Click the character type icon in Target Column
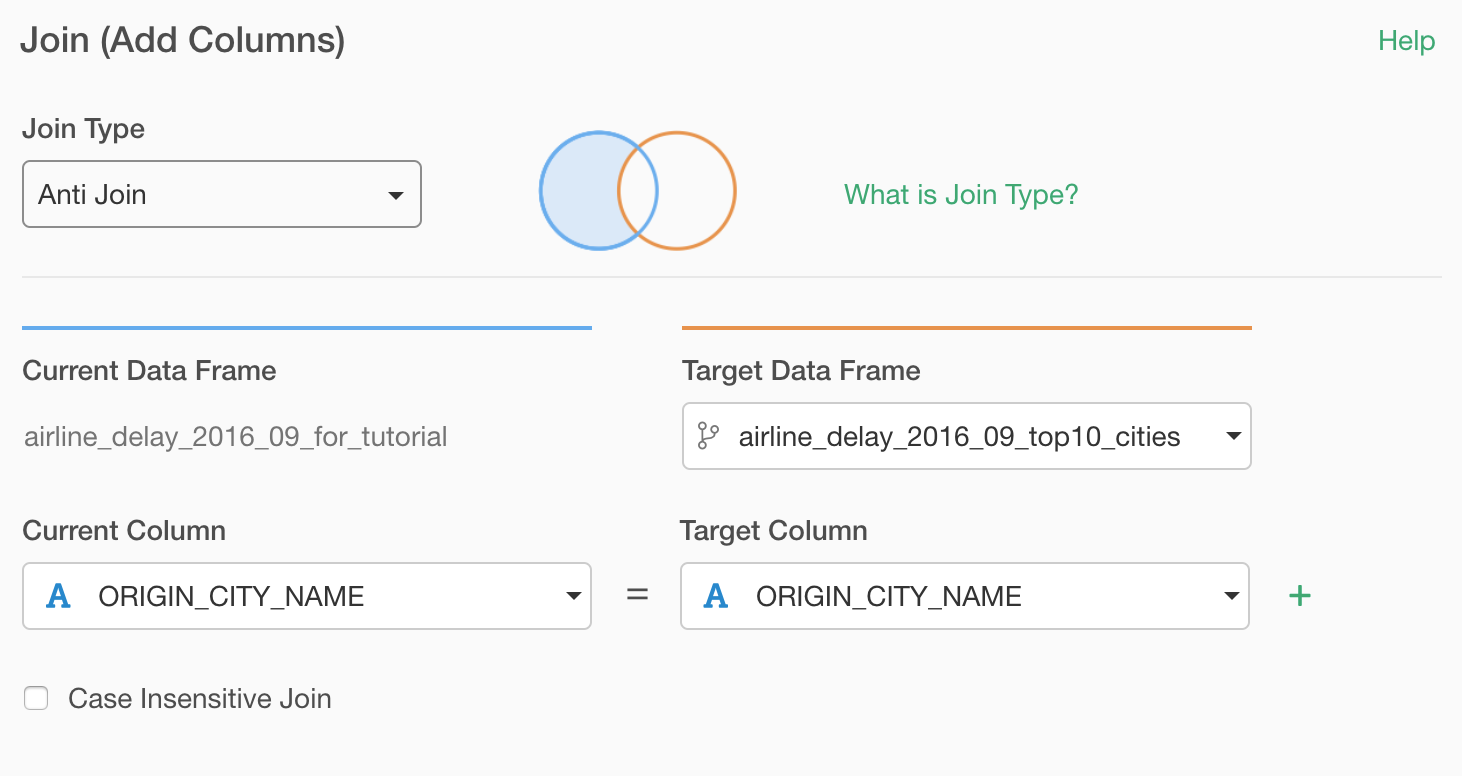 [x=716, y=596]
